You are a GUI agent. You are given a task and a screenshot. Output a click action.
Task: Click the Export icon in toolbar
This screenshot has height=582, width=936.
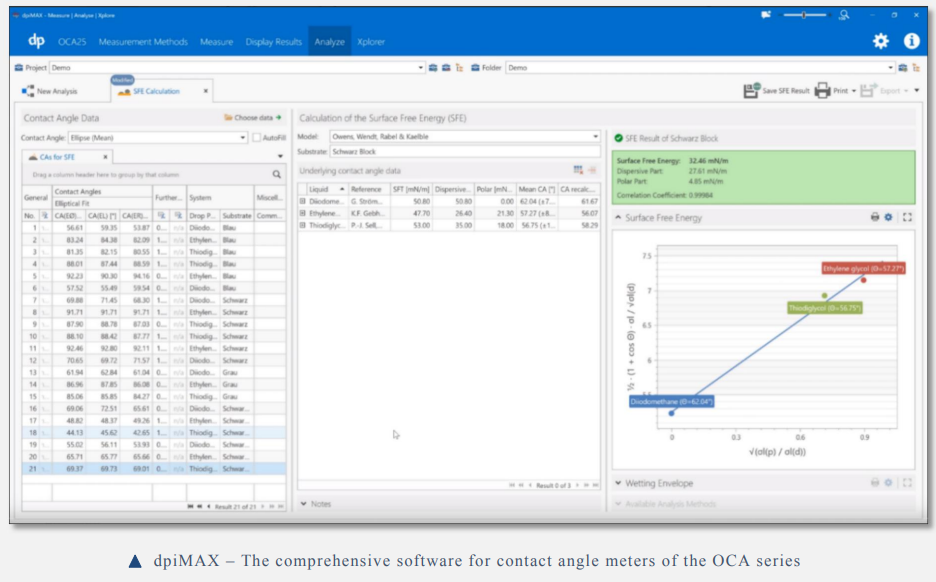point(869,91)
